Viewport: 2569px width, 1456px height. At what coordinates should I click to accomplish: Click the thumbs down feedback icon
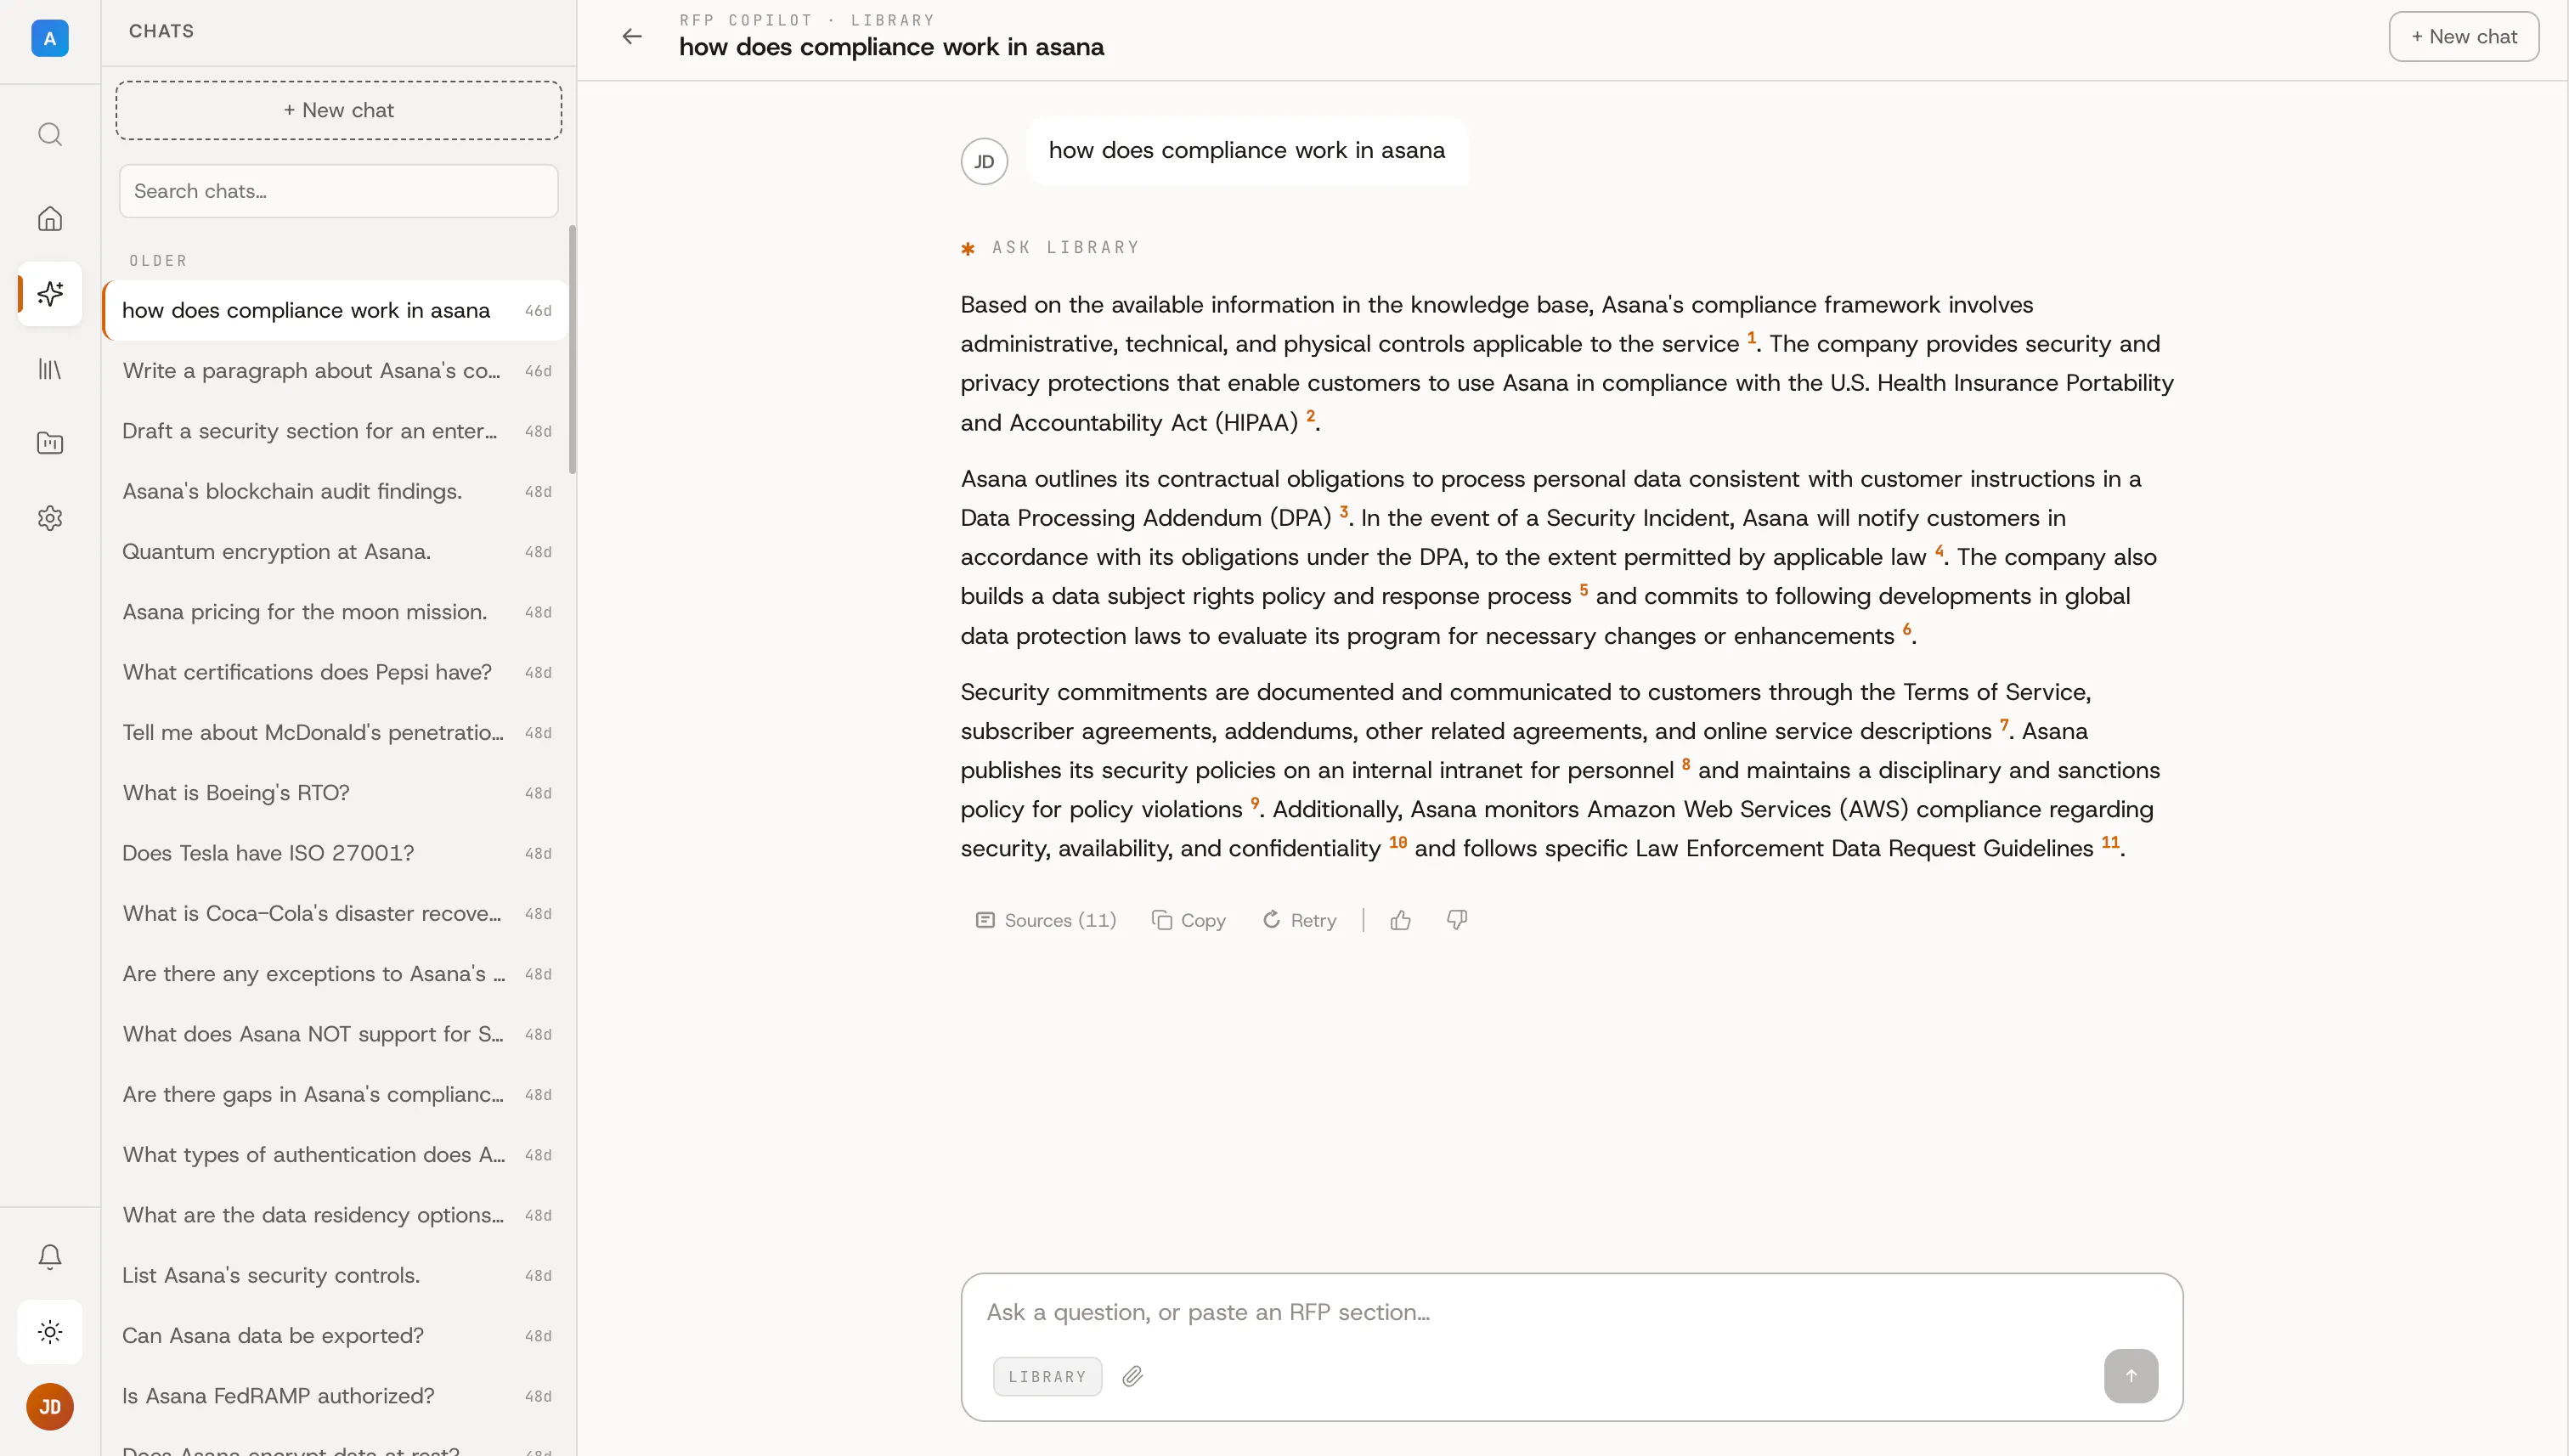click(x=1457, y=920)
